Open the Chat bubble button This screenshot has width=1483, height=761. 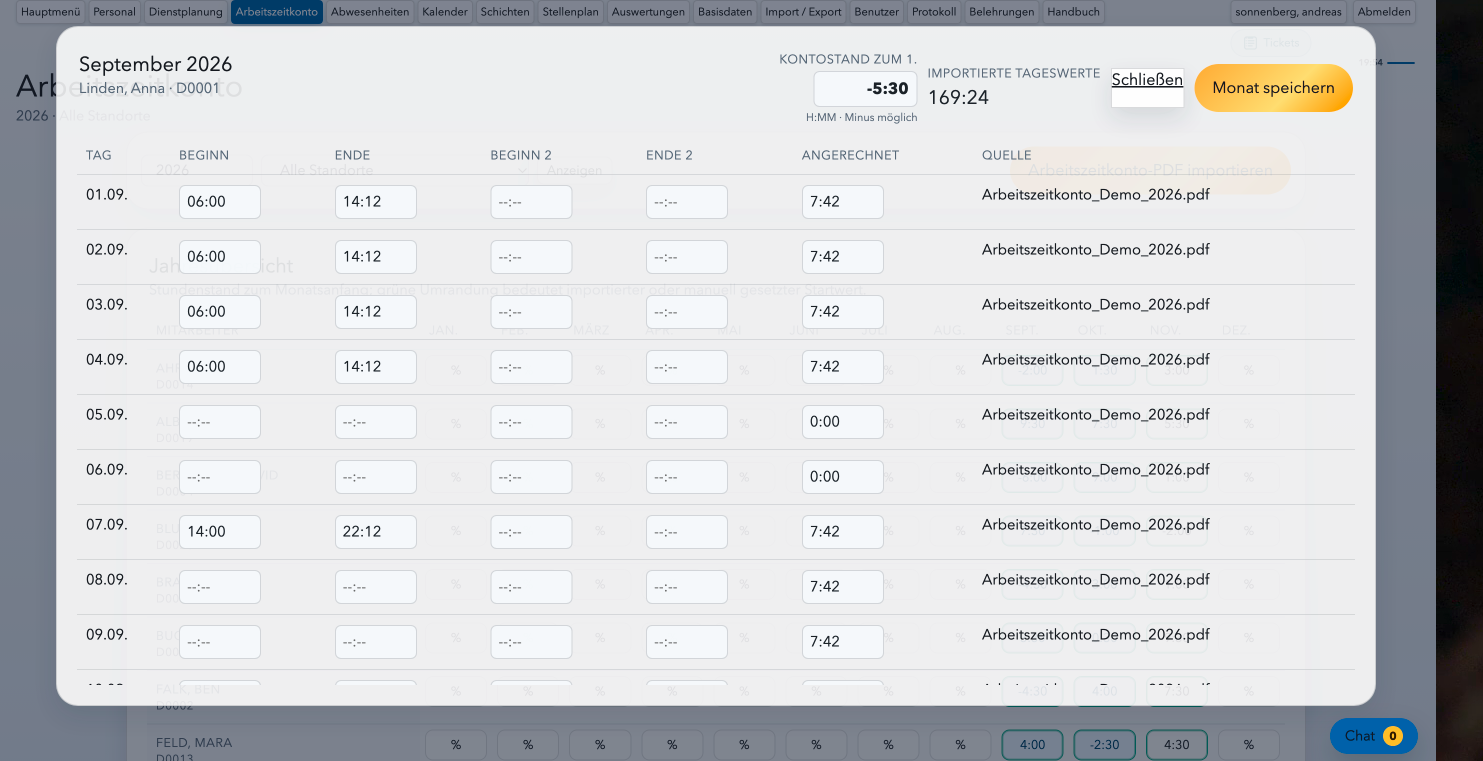pos(1373,736)
